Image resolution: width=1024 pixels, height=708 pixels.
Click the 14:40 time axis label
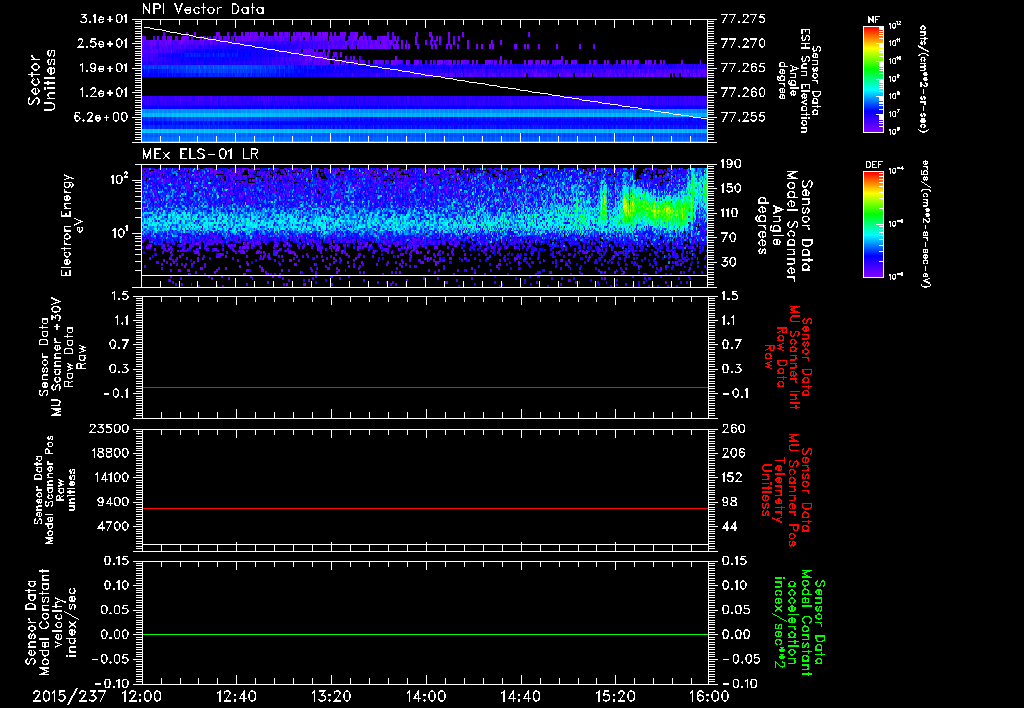coord(520,696)
